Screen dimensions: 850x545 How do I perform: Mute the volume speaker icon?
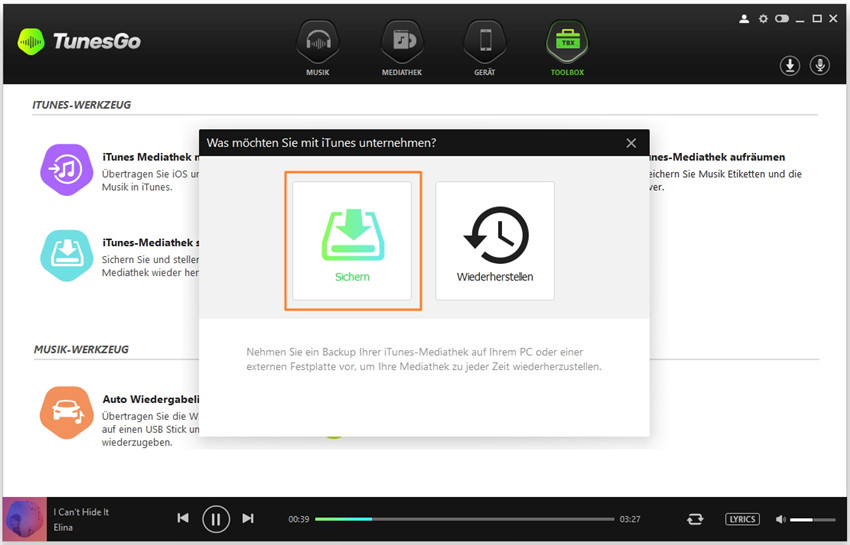coord(781,520)
